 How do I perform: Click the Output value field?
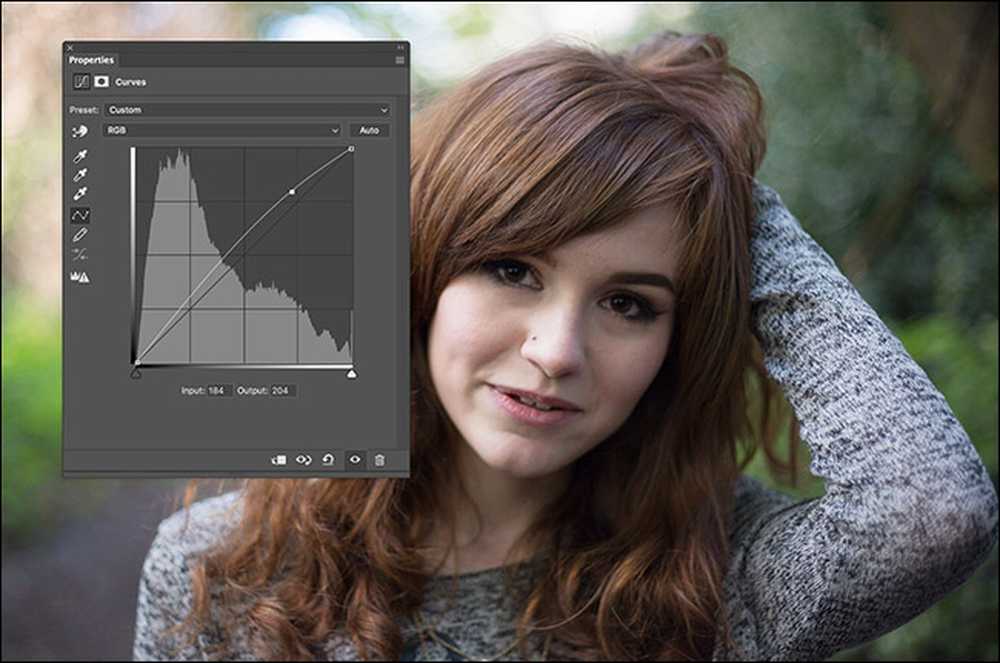(281, 391)
